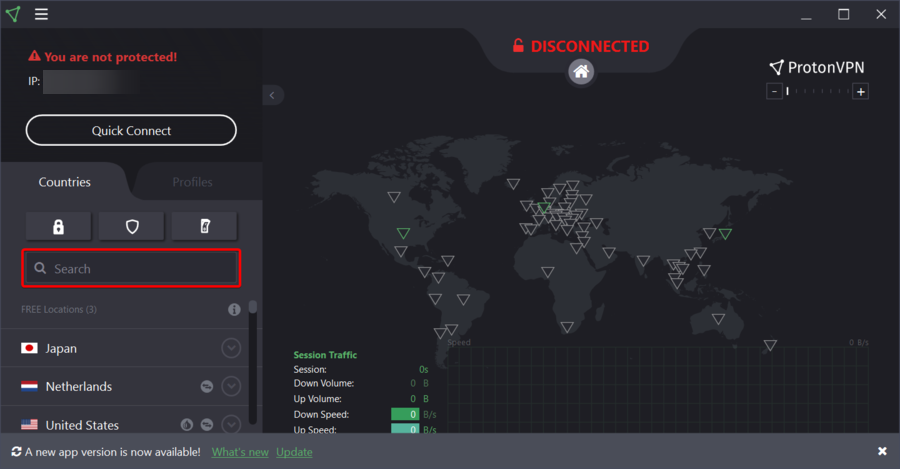
Task: Collapse the sidebar with arrow button
Action: (x=272, y=95)
